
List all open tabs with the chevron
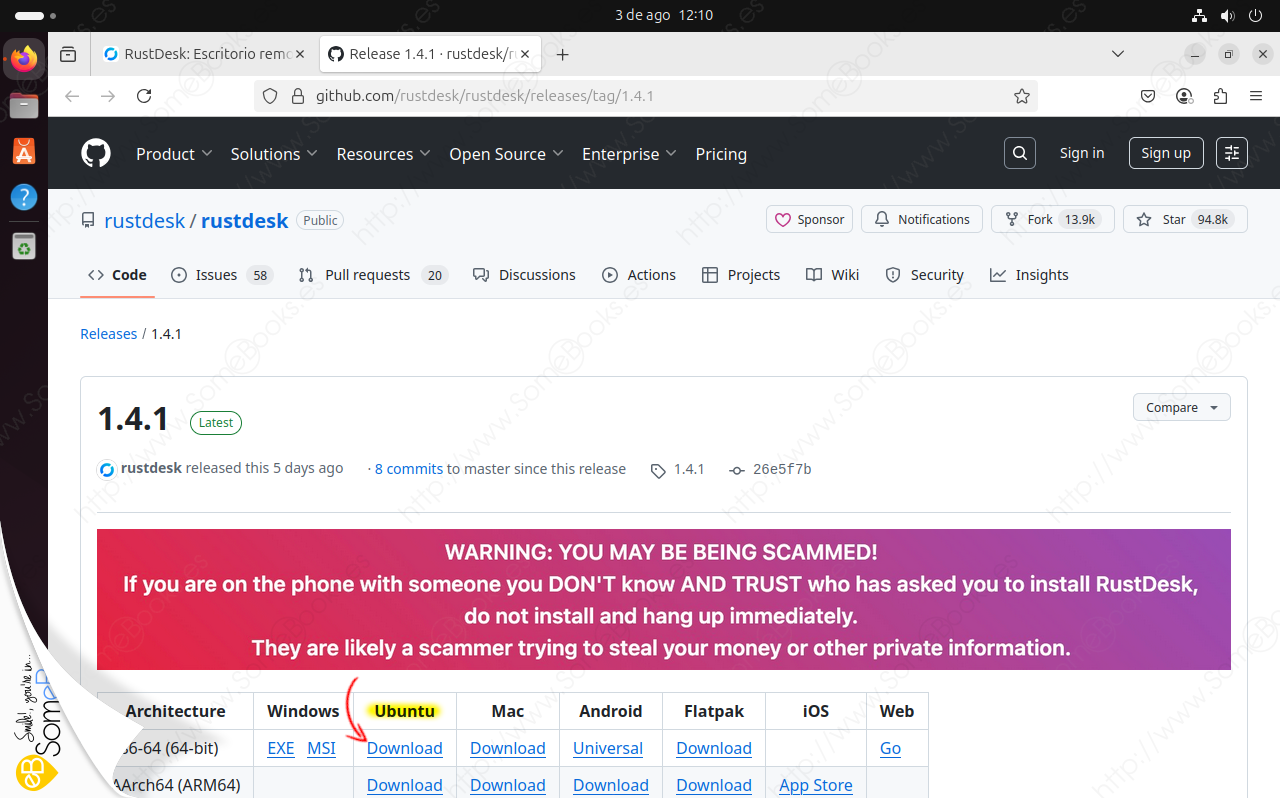pos(1118,54)
